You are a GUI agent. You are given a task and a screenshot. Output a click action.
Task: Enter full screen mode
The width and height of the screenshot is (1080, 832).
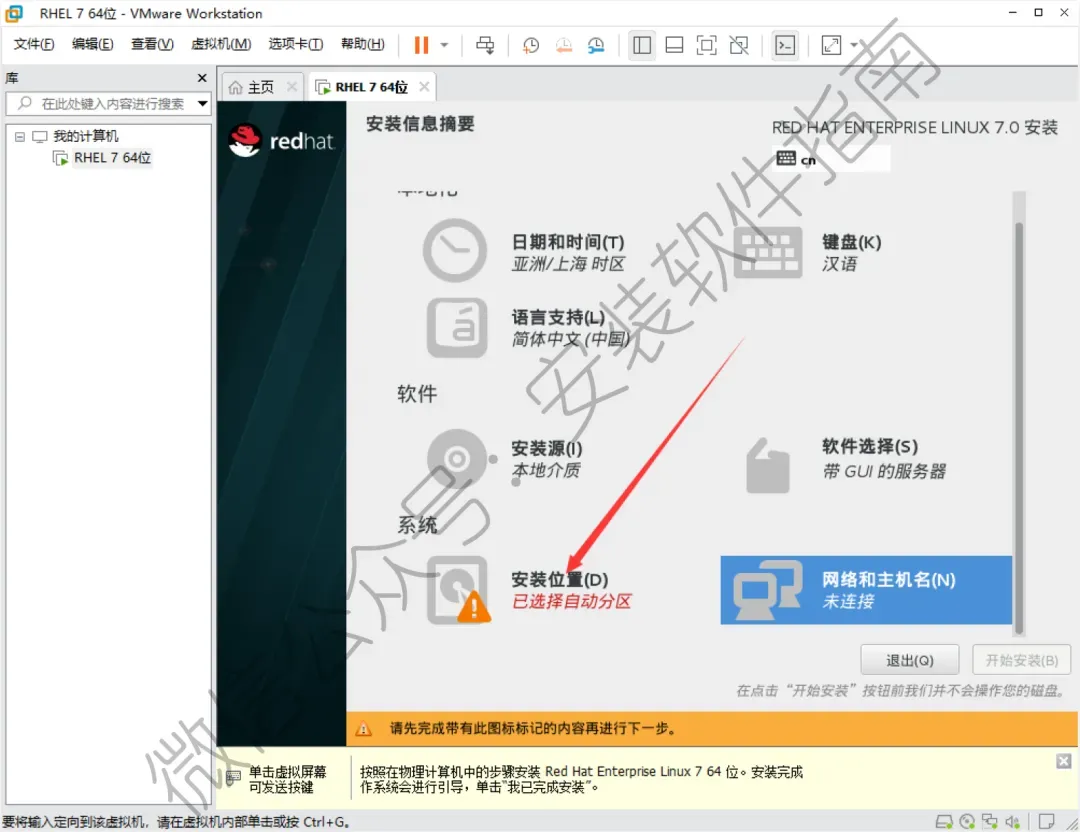[707, 45]
